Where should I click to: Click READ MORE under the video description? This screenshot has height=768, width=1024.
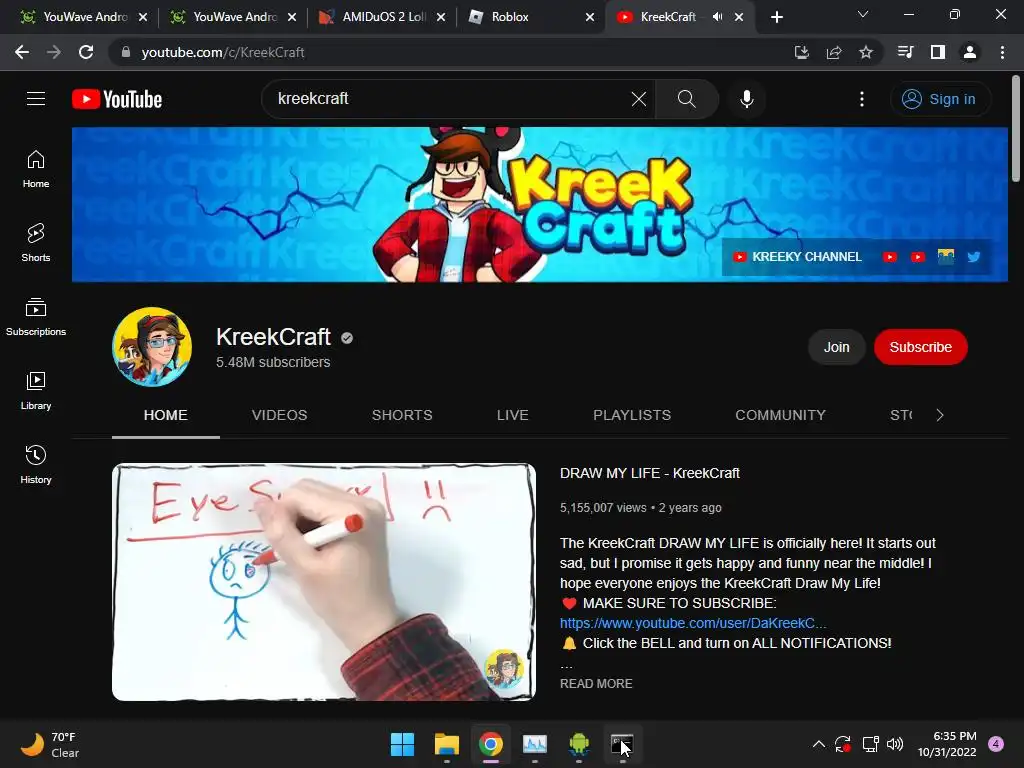596,684
